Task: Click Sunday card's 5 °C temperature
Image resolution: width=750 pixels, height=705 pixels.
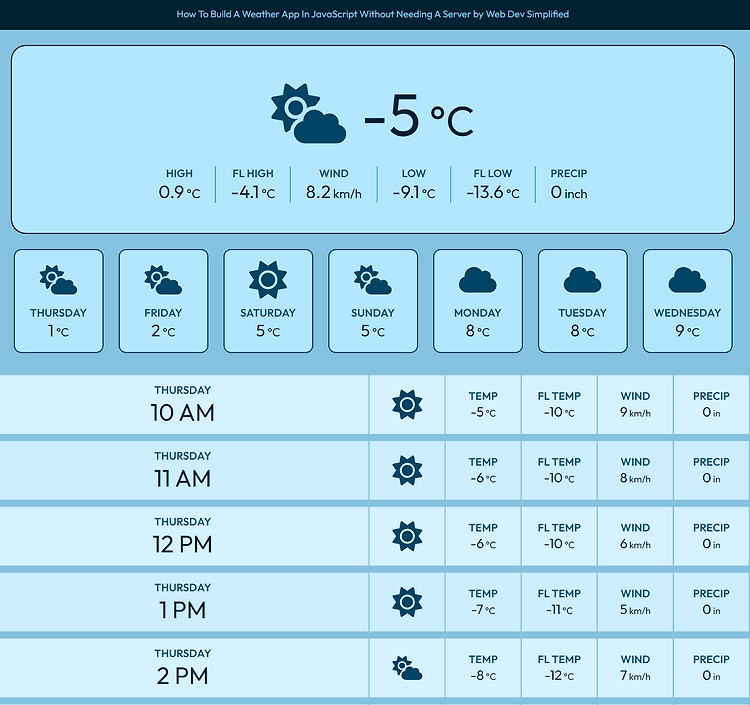Action: [373, 331]
